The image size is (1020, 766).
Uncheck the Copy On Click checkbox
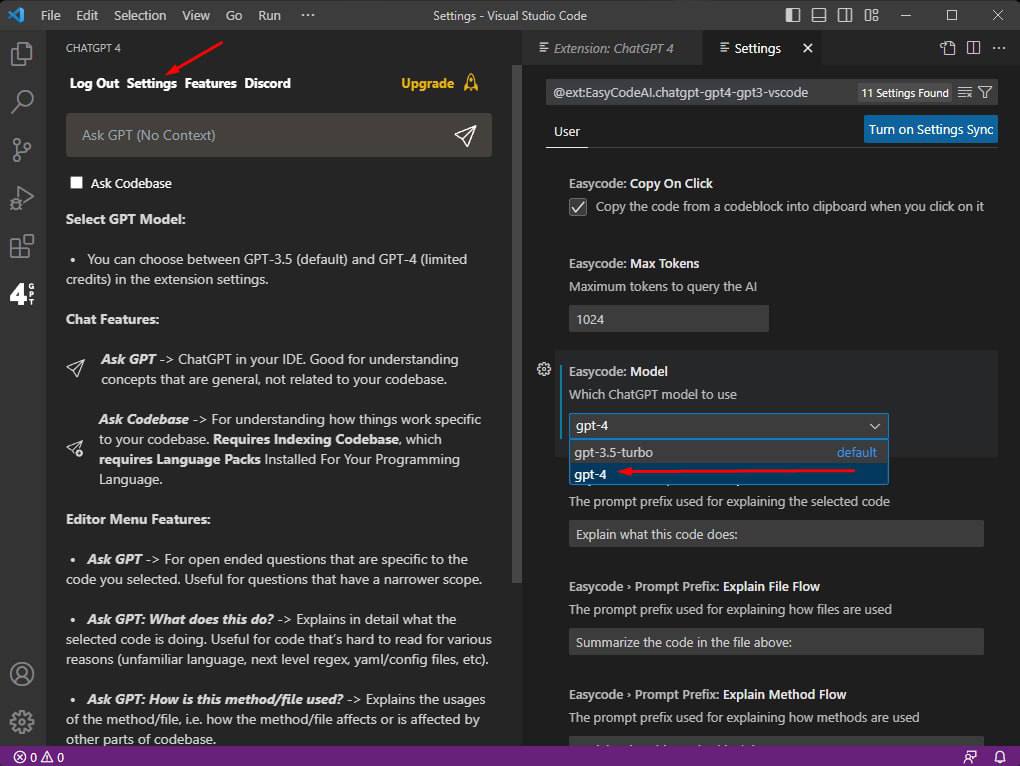click(x=578, y=207)
